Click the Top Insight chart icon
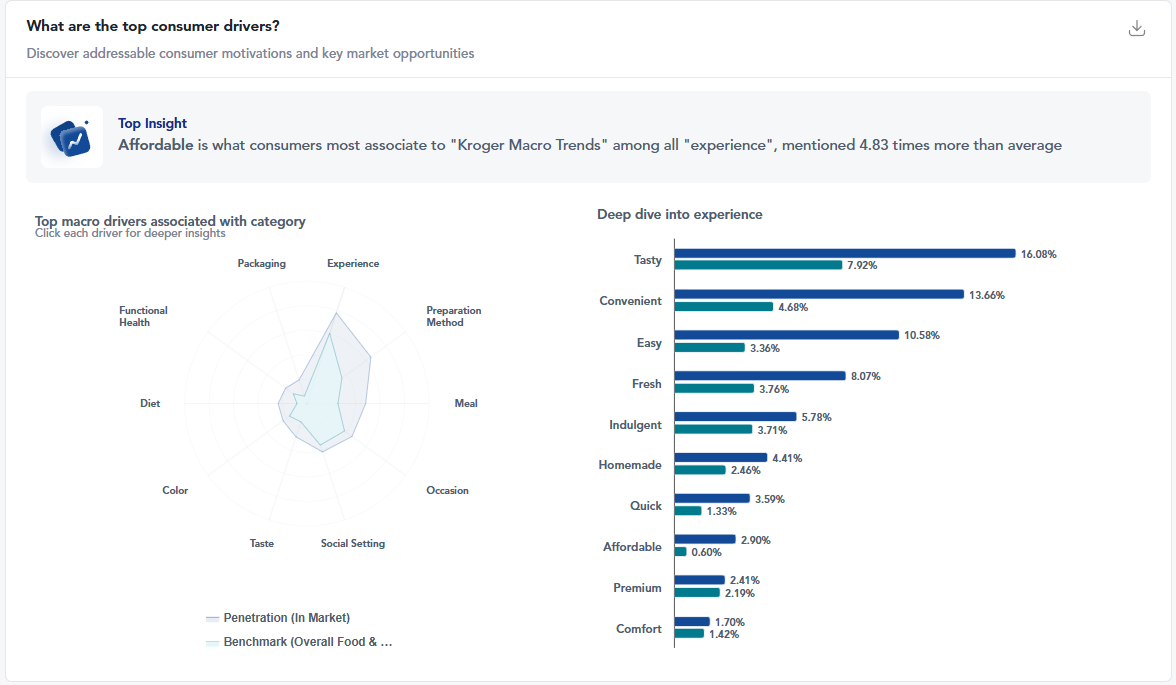The image size is (1176, 685). pos(72,137)
